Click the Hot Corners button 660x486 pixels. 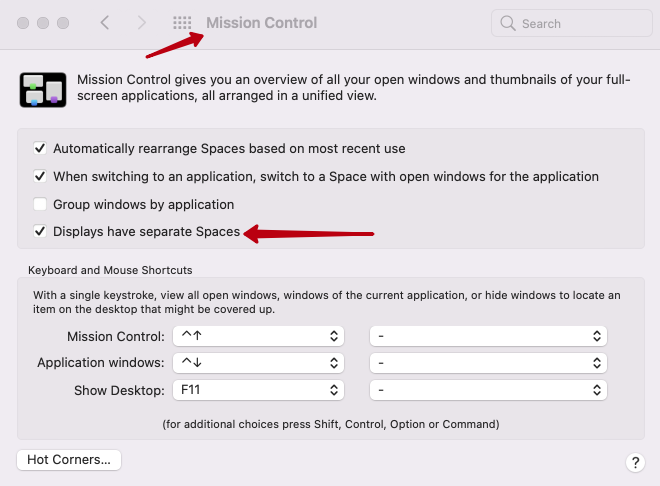(x=69, y=460)
